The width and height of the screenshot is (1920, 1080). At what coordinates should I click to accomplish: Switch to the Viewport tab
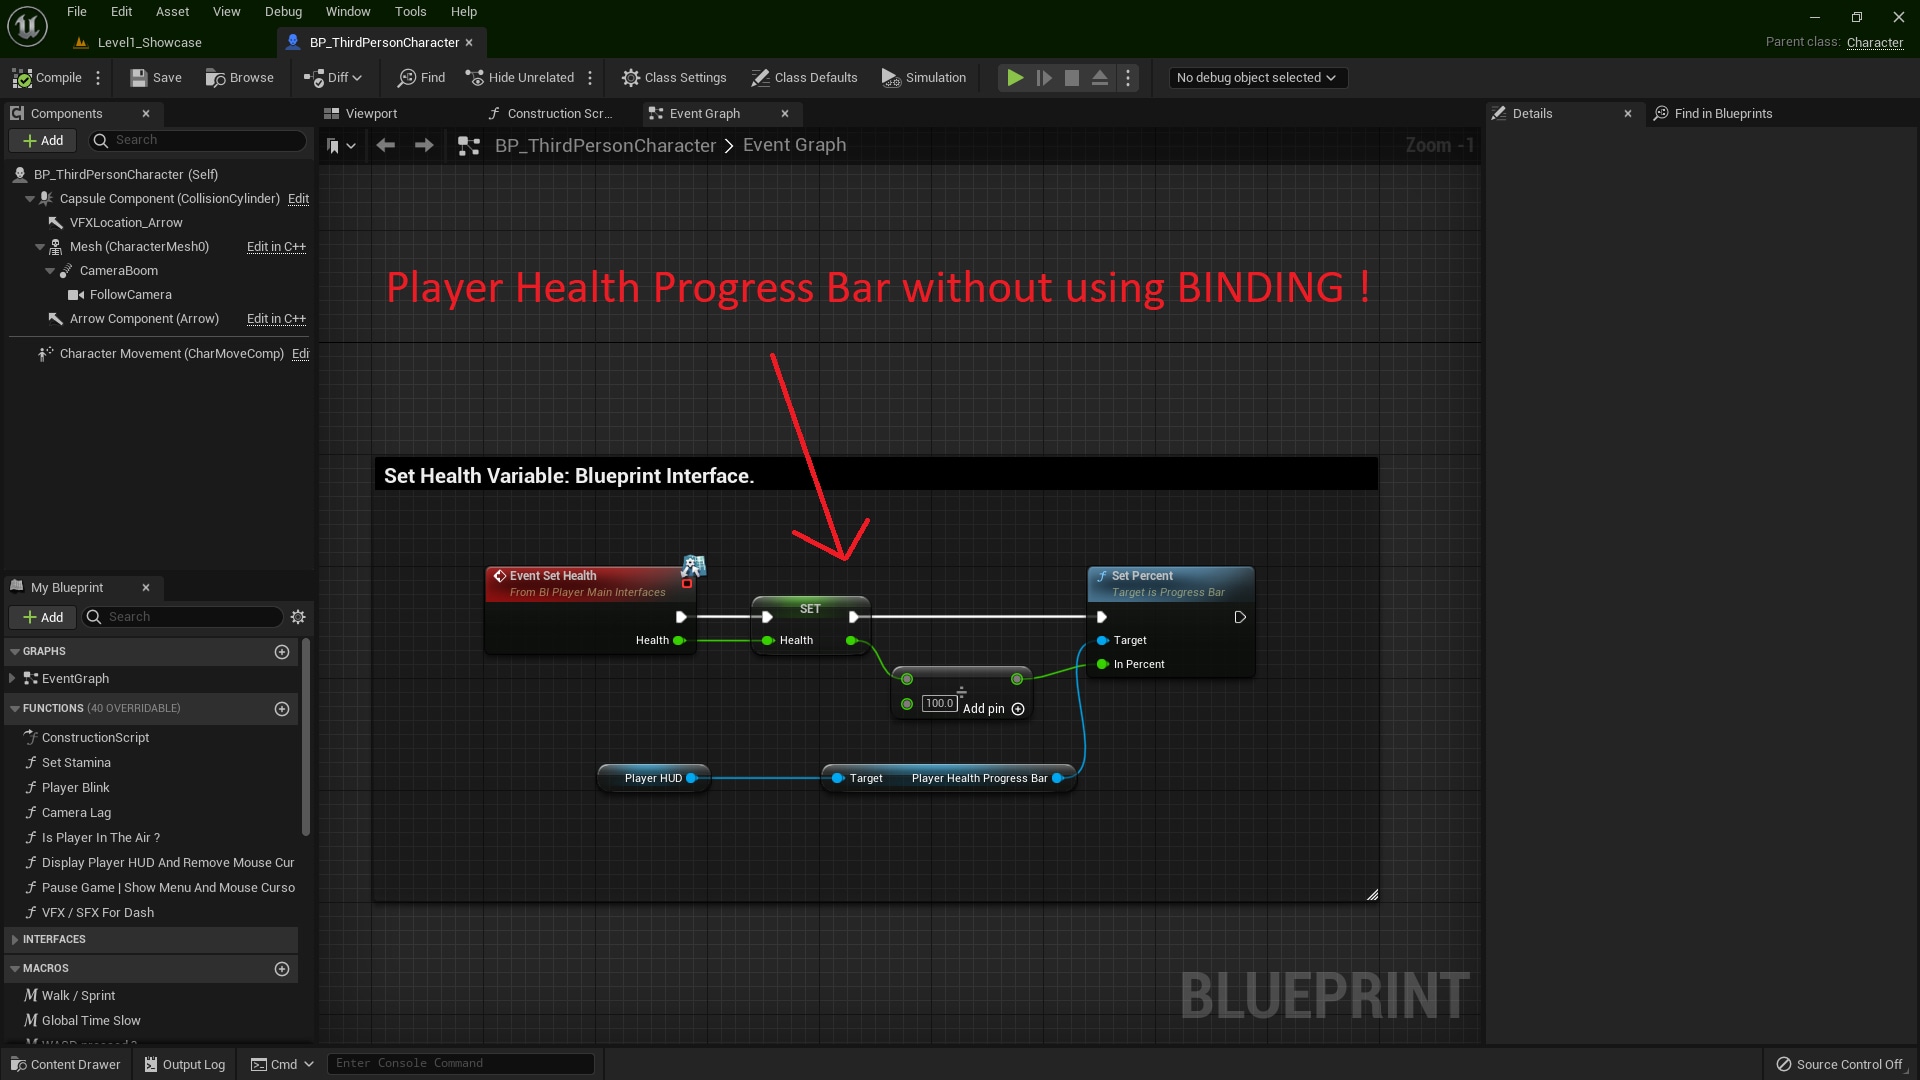point(370,114)
